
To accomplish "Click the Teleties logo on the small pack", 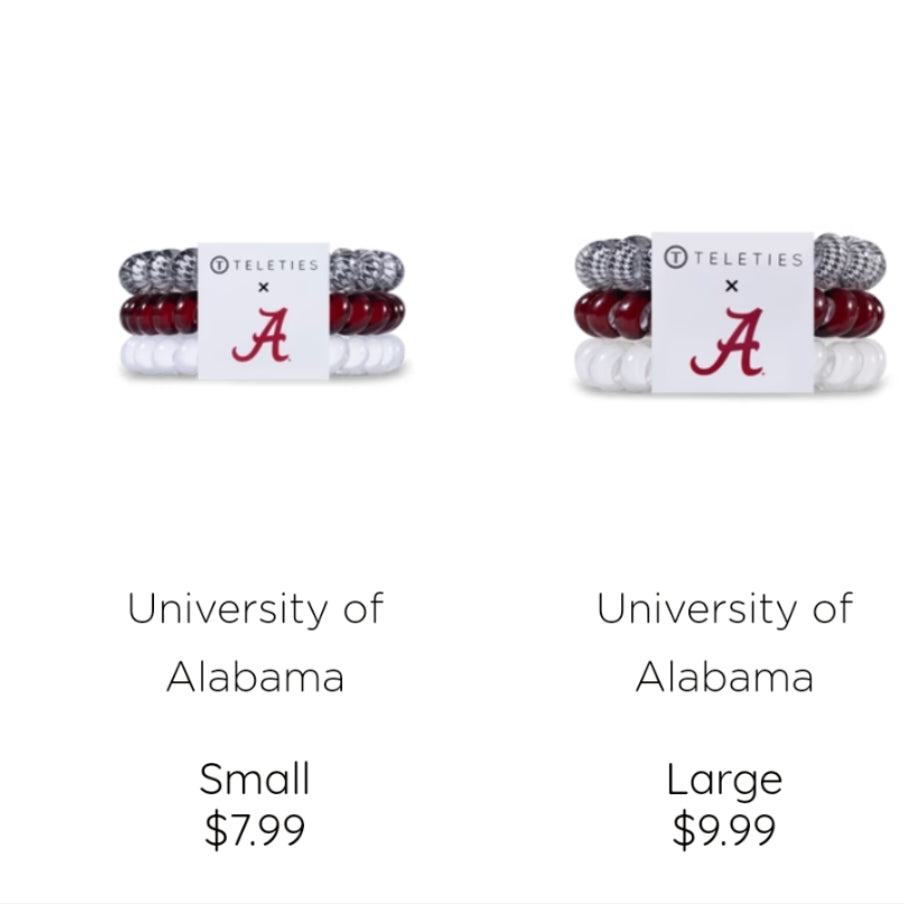I will (x=264, y=265).
